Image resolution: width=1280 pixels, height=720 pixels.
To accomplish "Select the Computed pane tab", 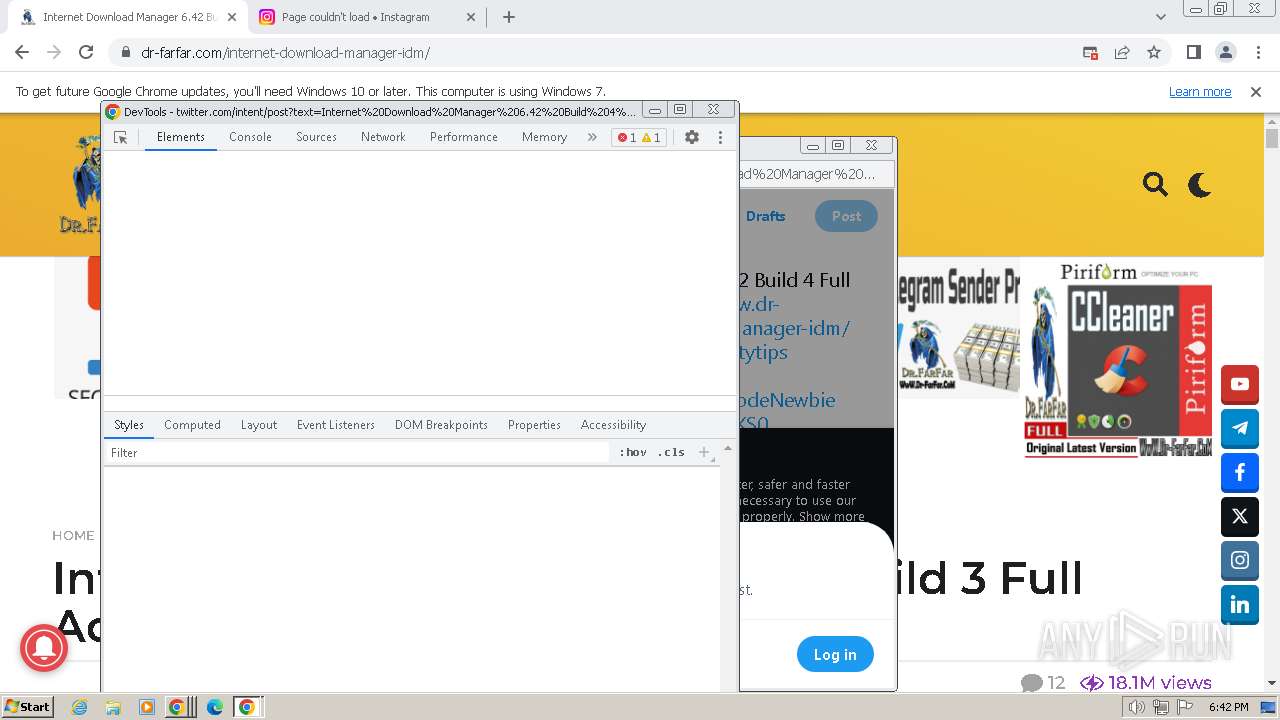I will [192, 425].
